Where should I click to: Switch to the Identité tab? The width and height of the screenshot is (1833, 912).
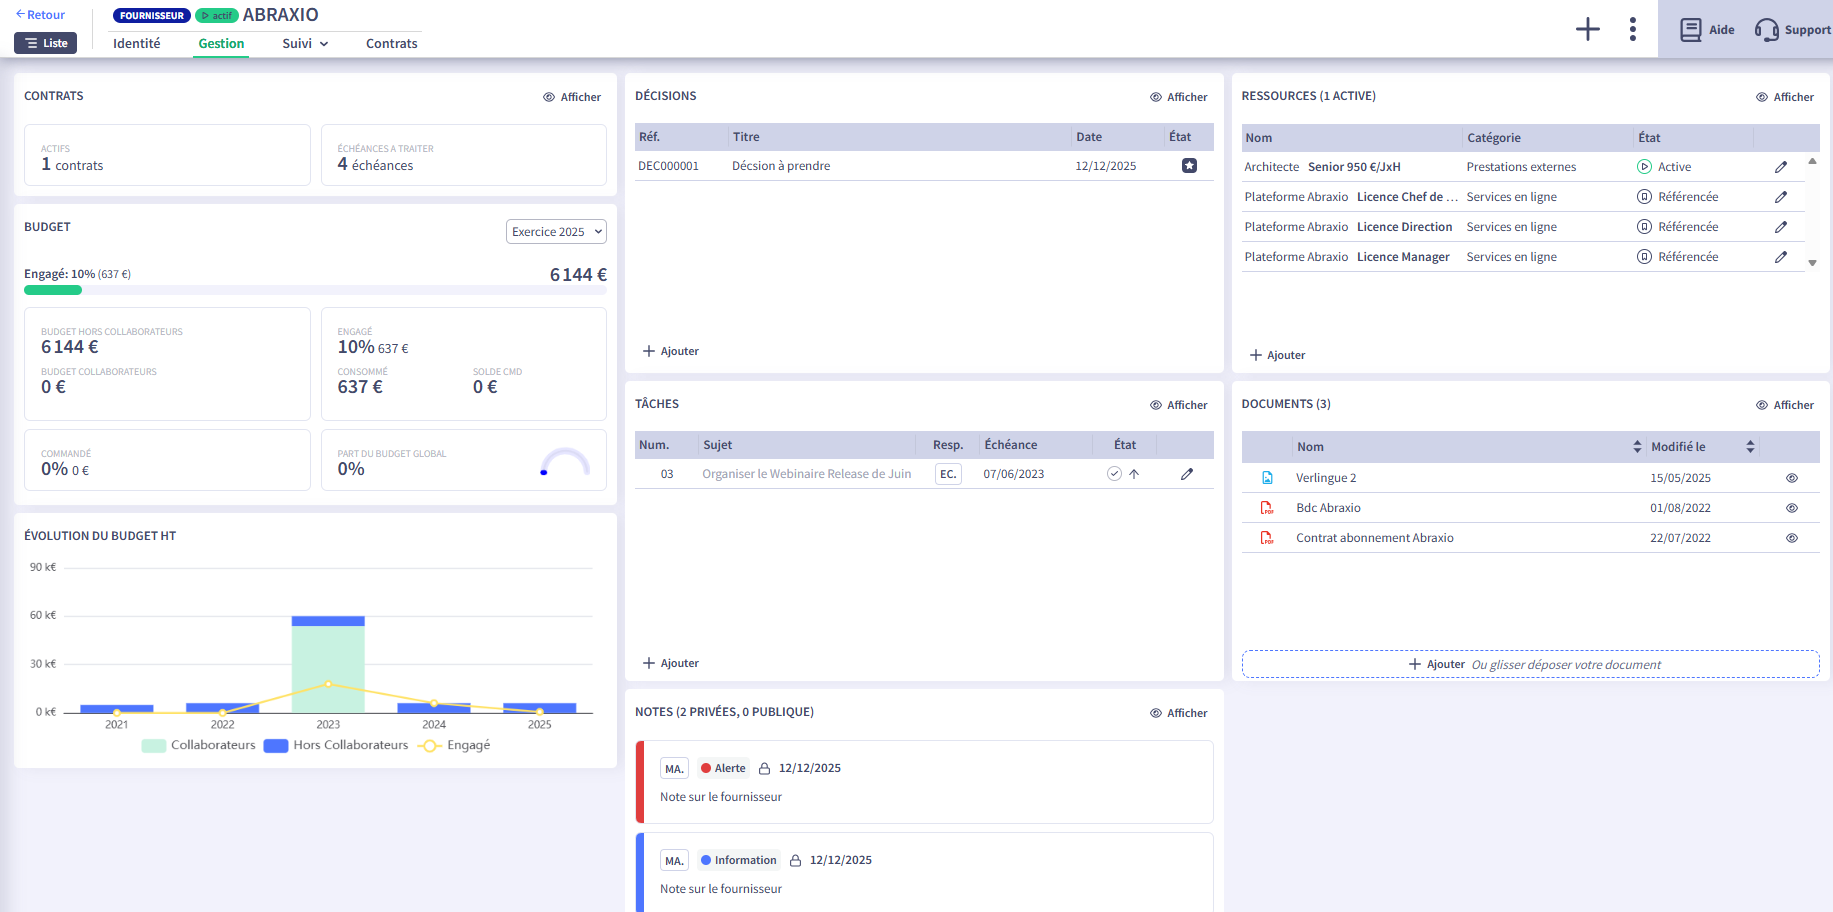(x=137, y=44)
